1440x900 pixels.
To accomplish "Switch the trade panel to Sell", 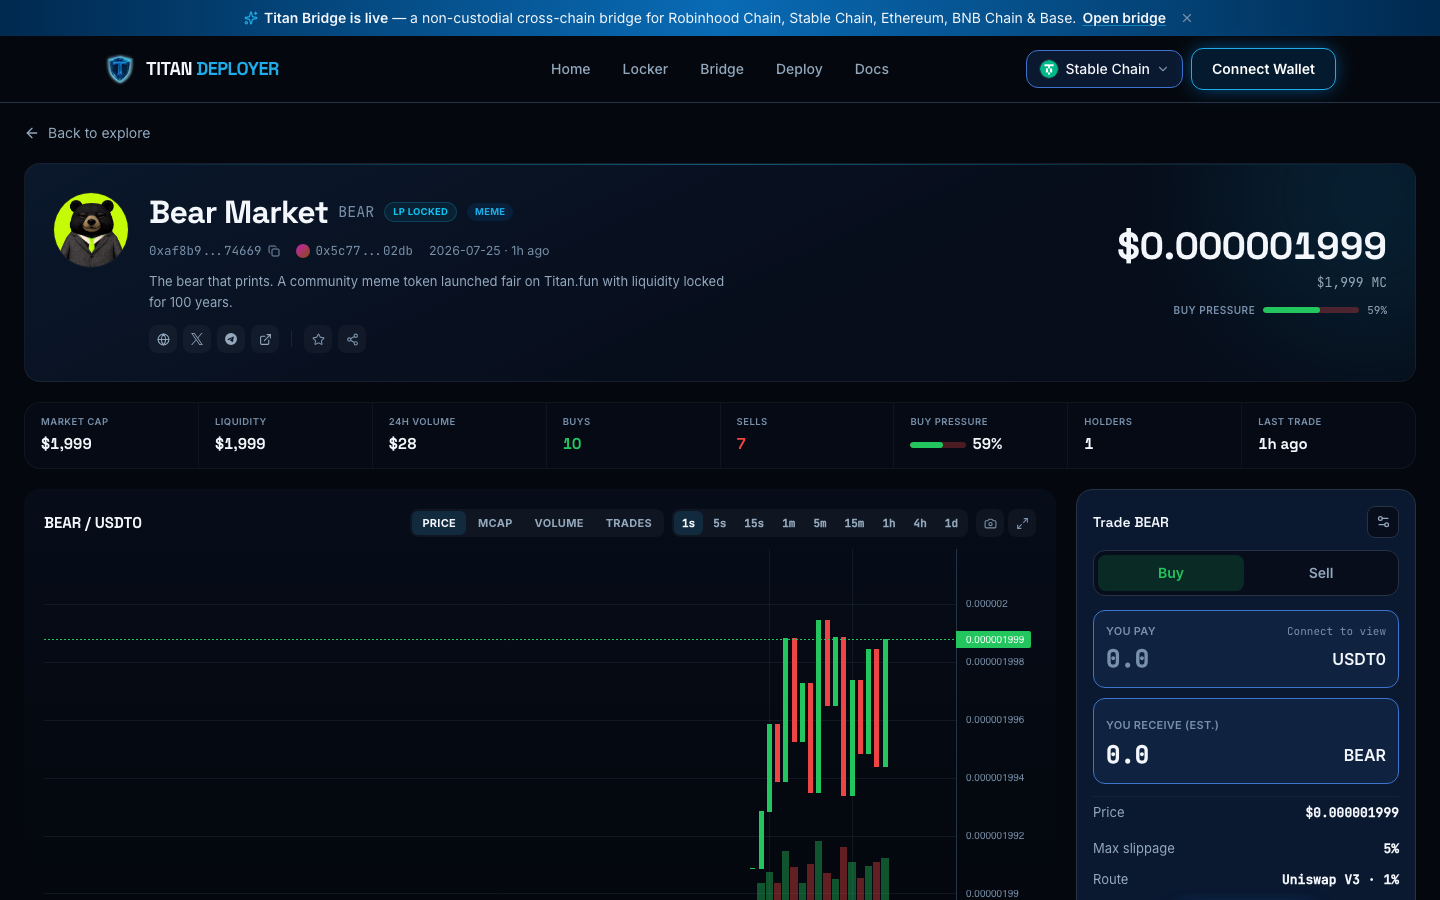I will point(1321,573).
